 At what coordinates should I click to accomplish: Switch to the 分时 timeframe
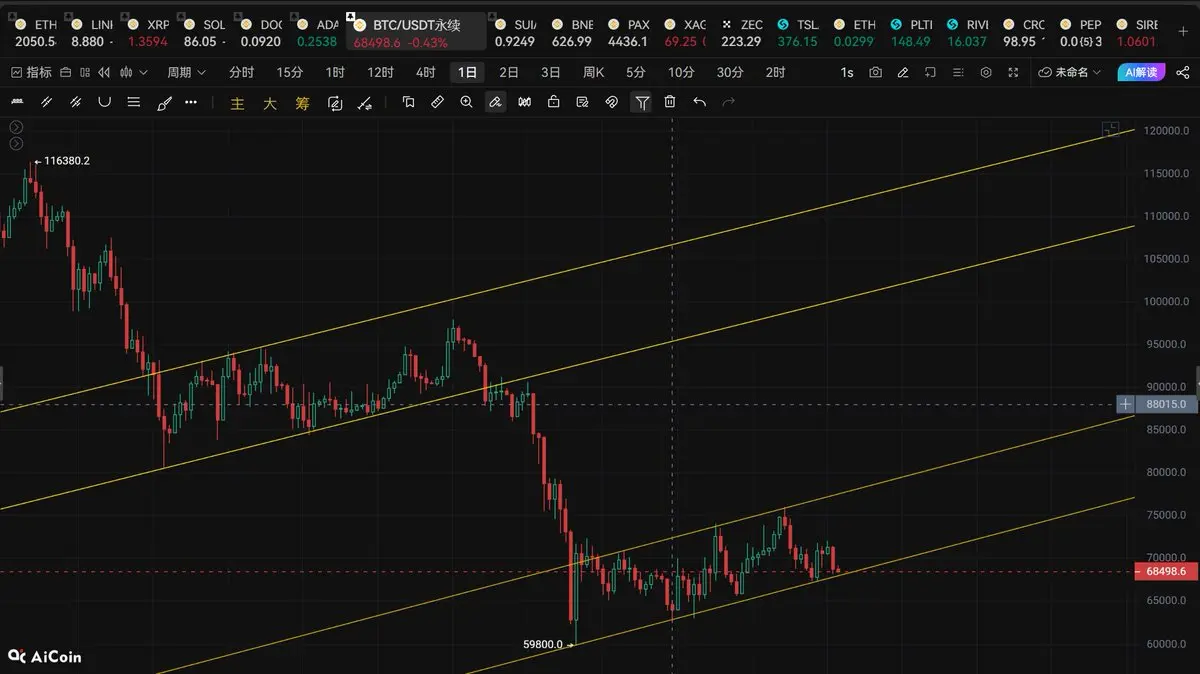241,72
